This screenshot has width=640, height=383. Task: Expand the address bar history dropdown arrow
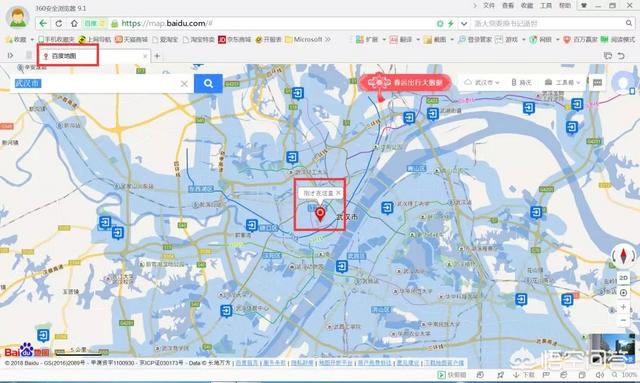click(464, 24)
